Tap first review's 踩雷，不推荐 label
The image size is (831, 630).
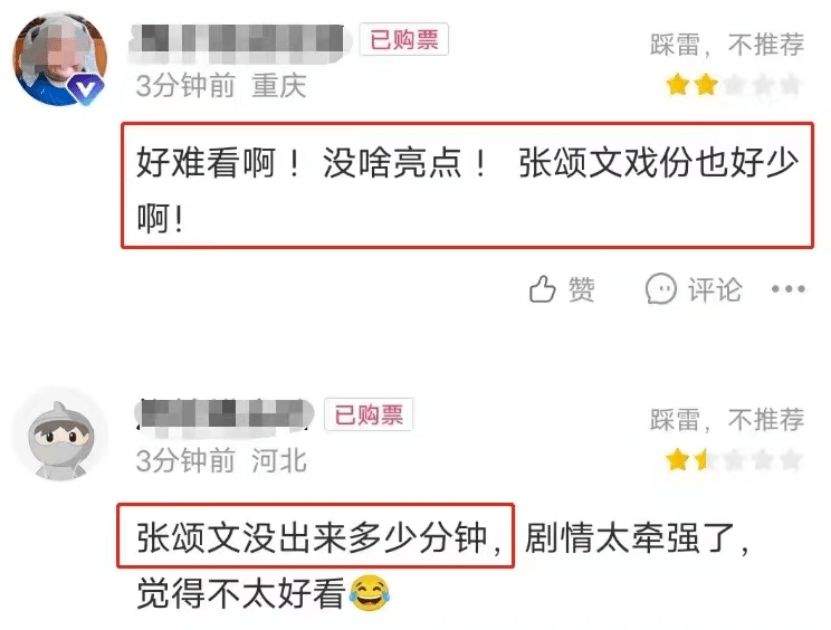tap(727, 45)
